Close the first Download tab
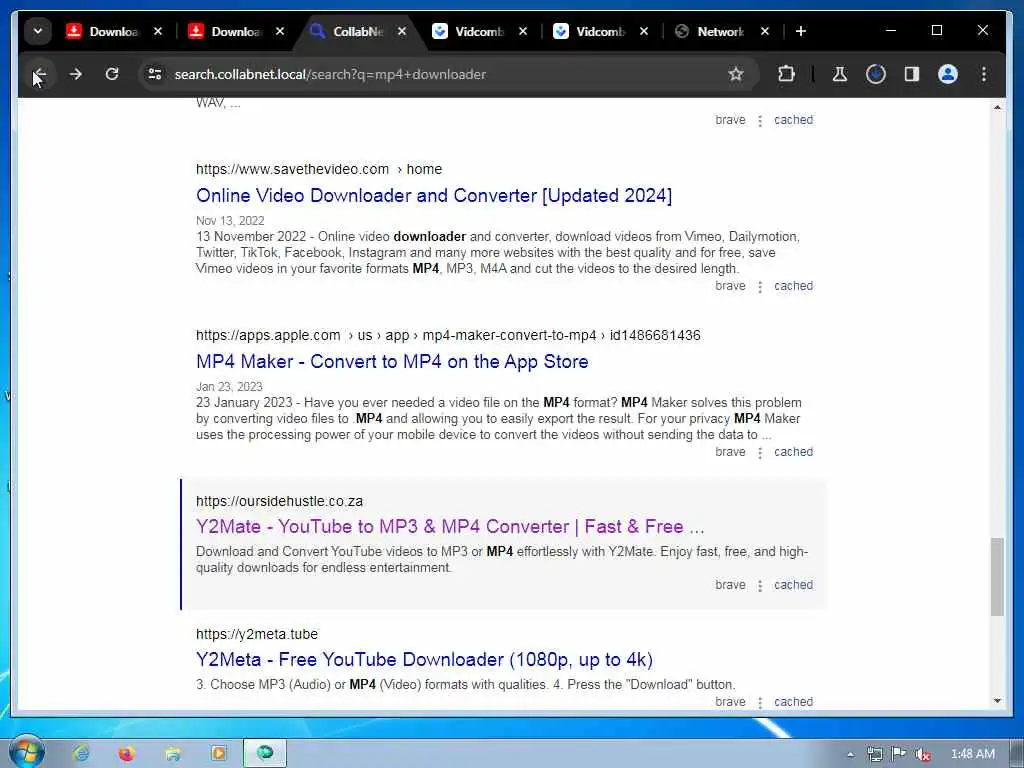 pos(158,31)
